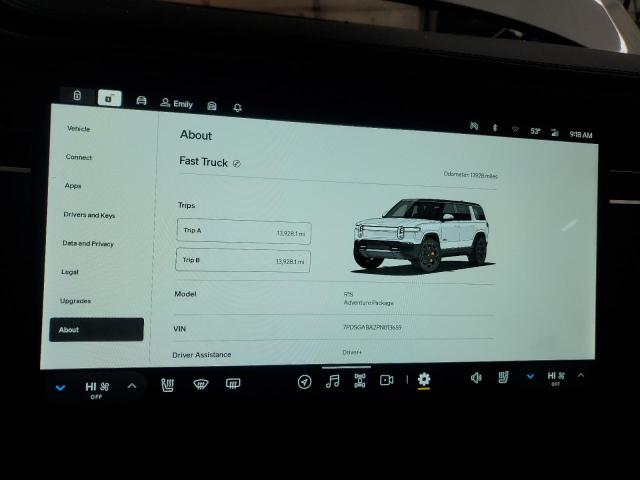This screenshot has height=480, width=640.
Task: Open the Emily driver profile
Action: coord(176,103)
